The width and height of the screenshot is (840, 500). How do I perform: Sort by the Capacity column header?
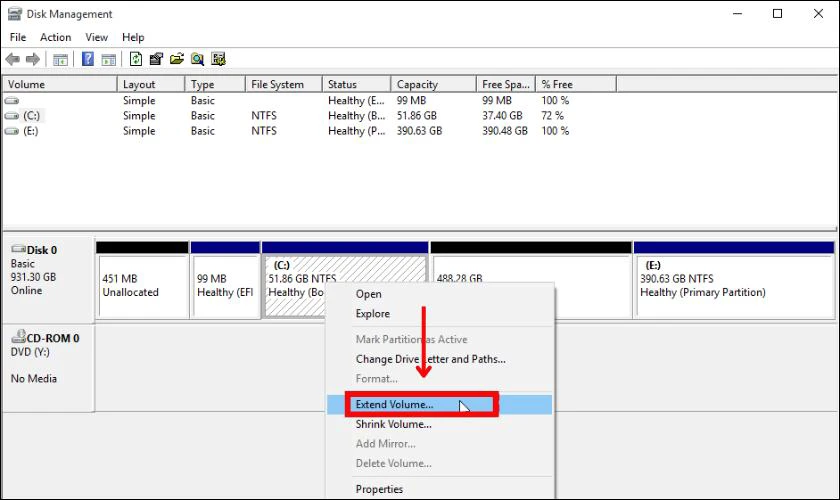pyautogui.click(x=434, y=84)
